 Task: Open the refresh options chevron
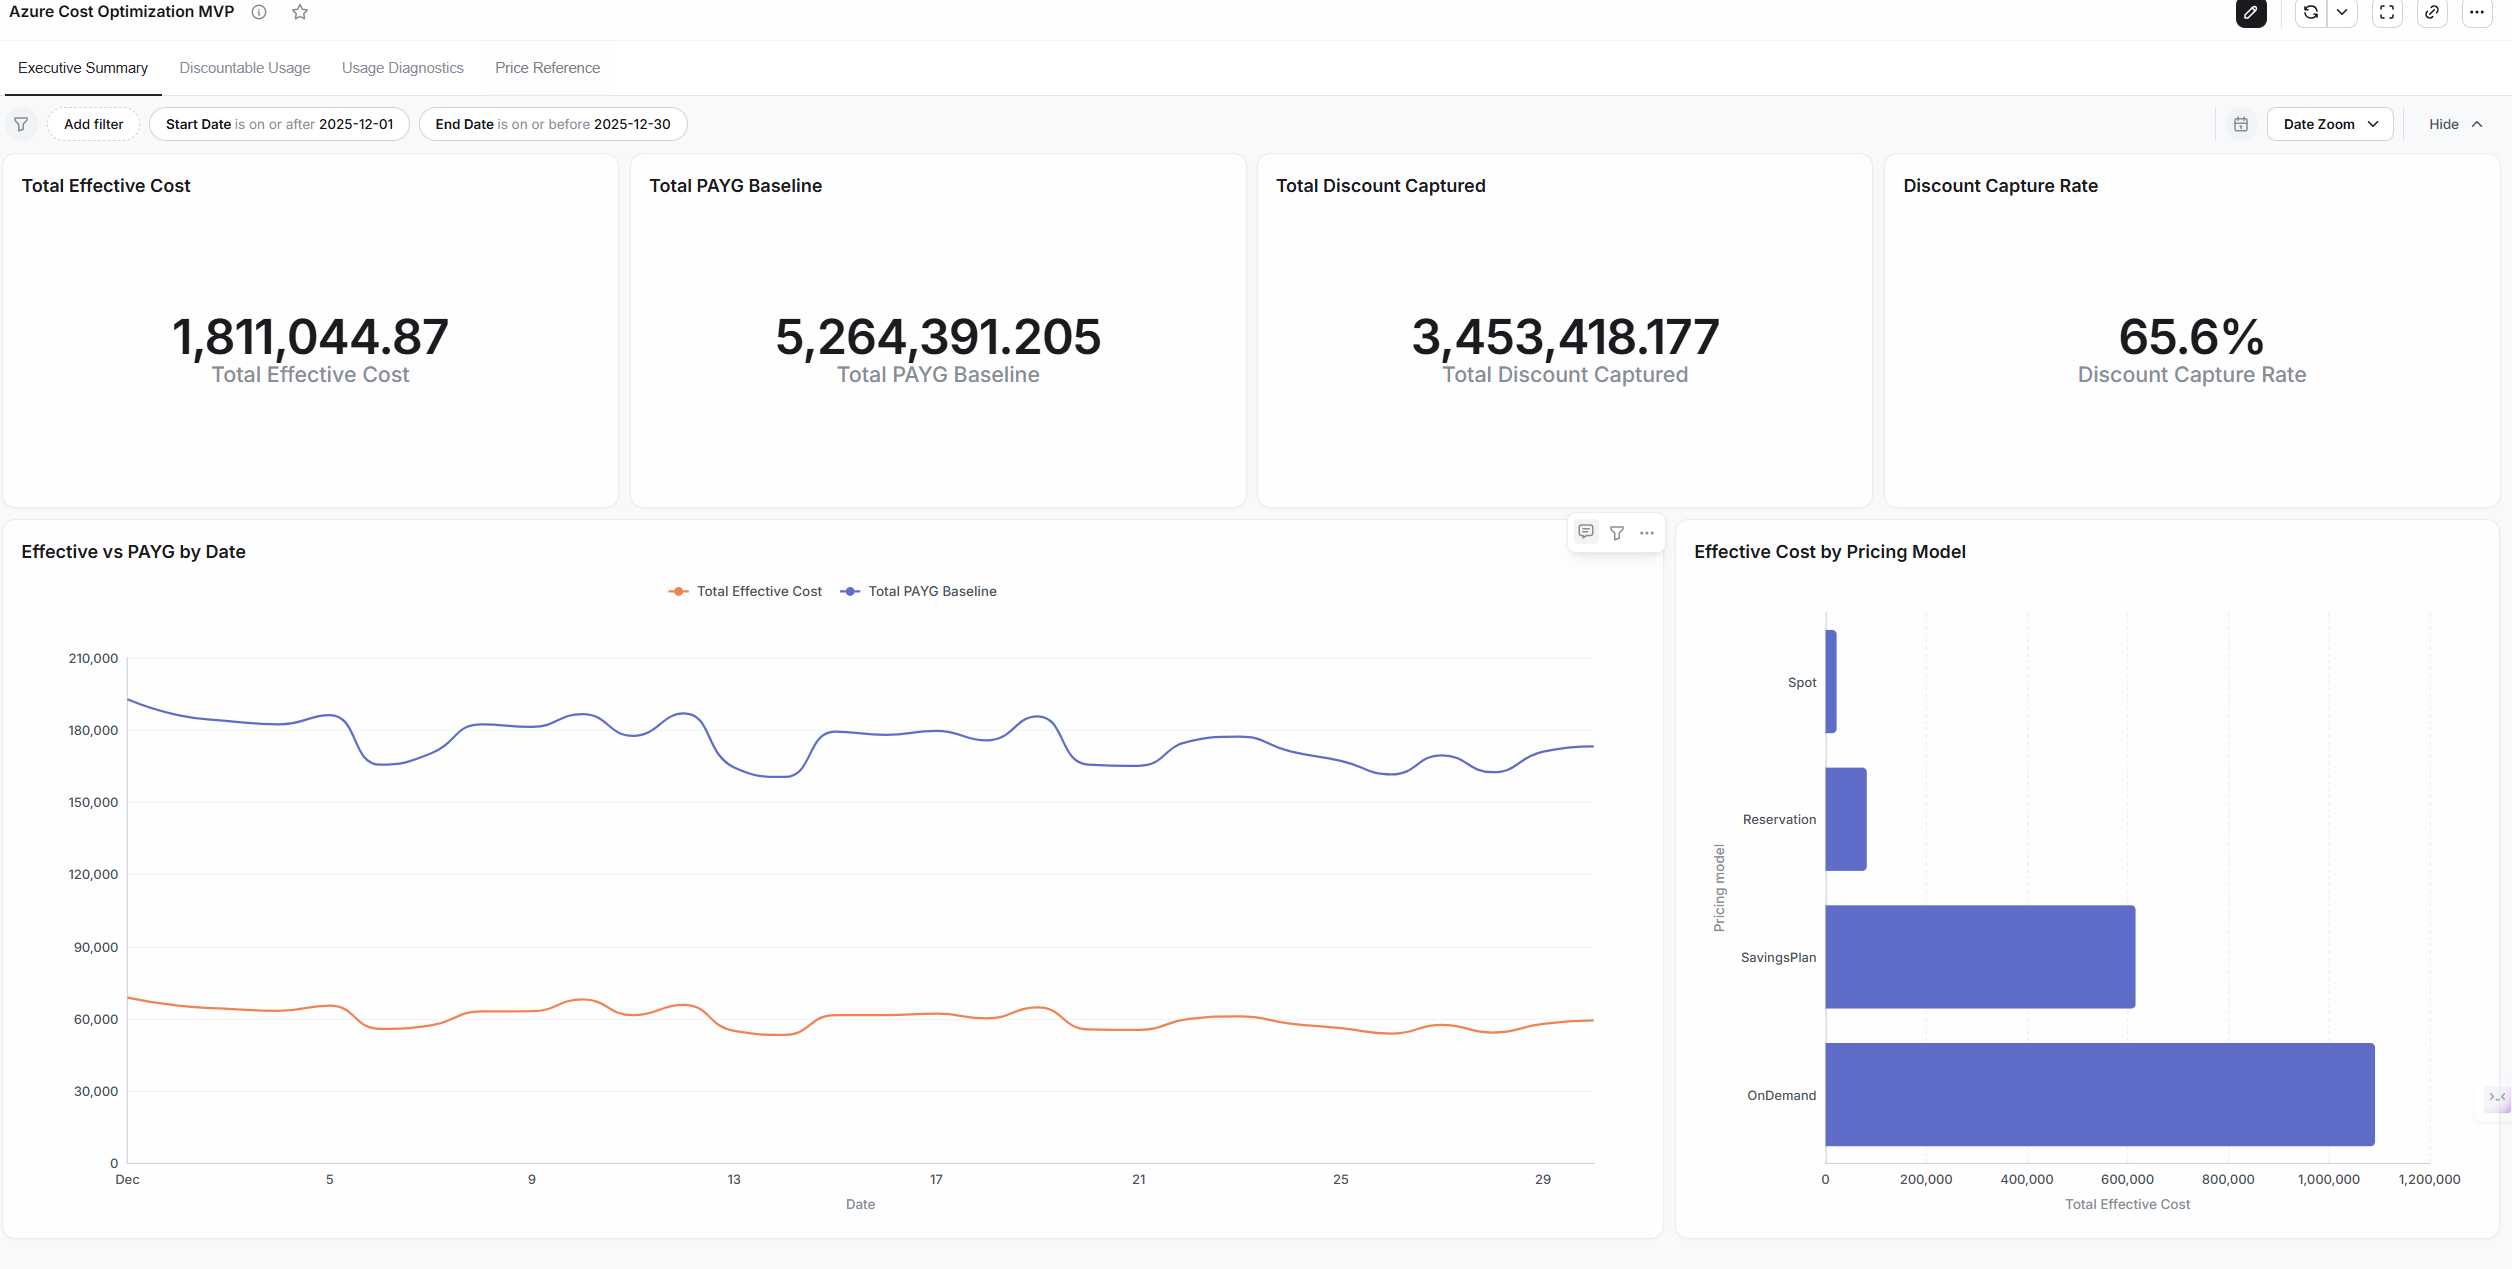point(2342,13)
